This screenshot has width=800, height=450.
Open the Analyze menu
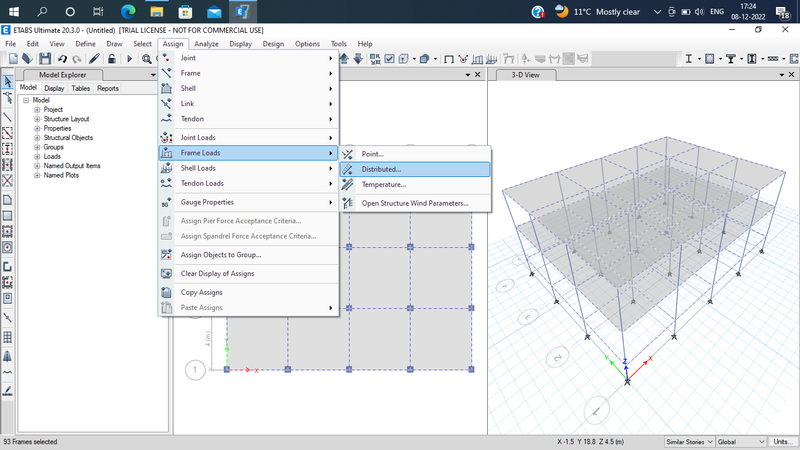(206, 44)
